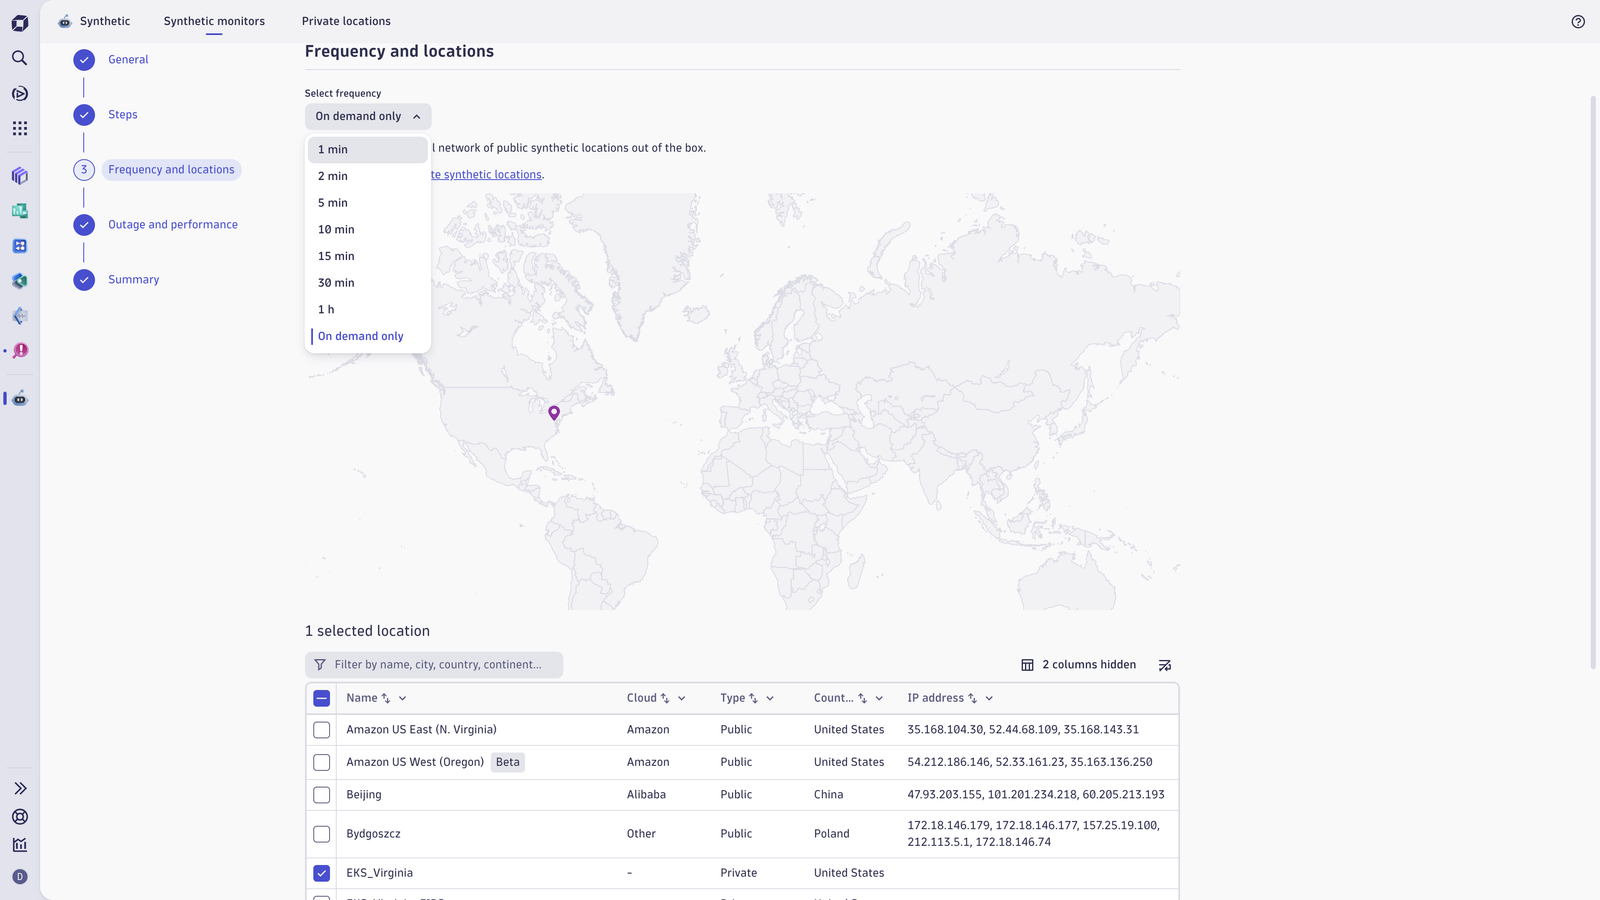Click the help question mark icon
This screenshot has height=900, width=1600.
[1578, 21]
